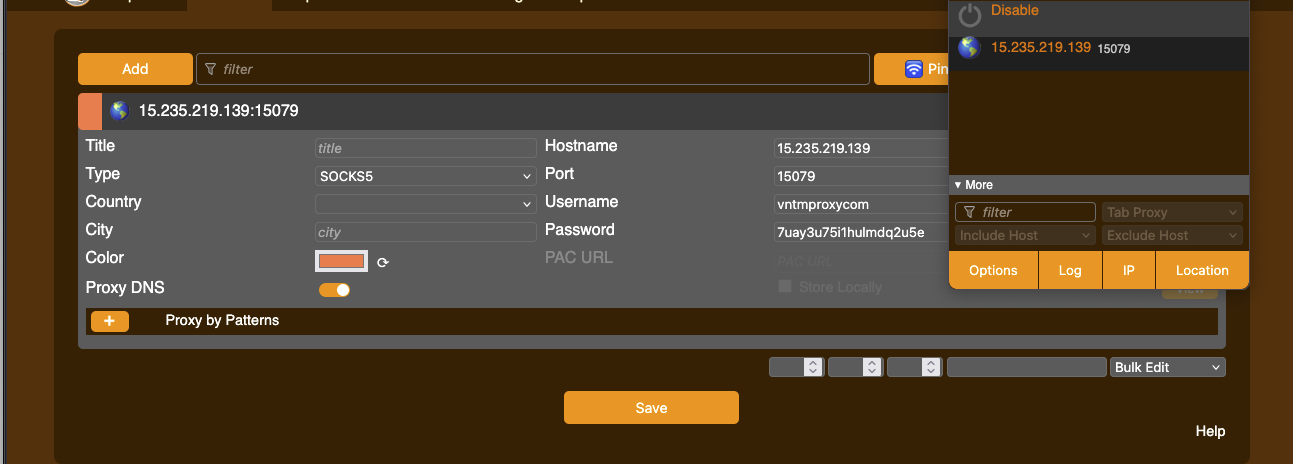Image resolution: width=1293 pixels, height=464 pixels.
Task: Click the random color refresh icon
Action: [383, 263]
